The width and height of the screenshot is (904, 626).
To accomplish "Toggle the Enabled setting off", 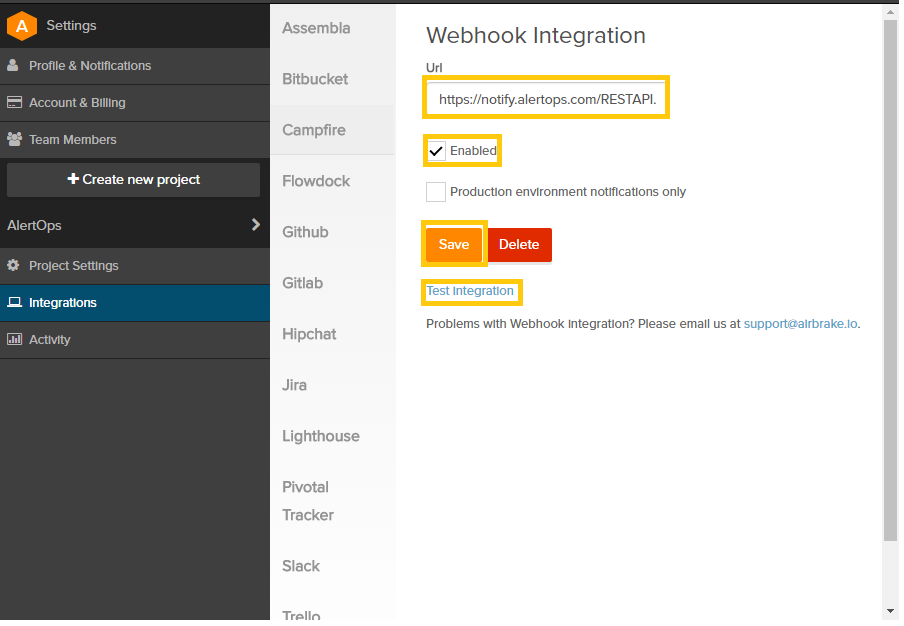I will [436, 150].
